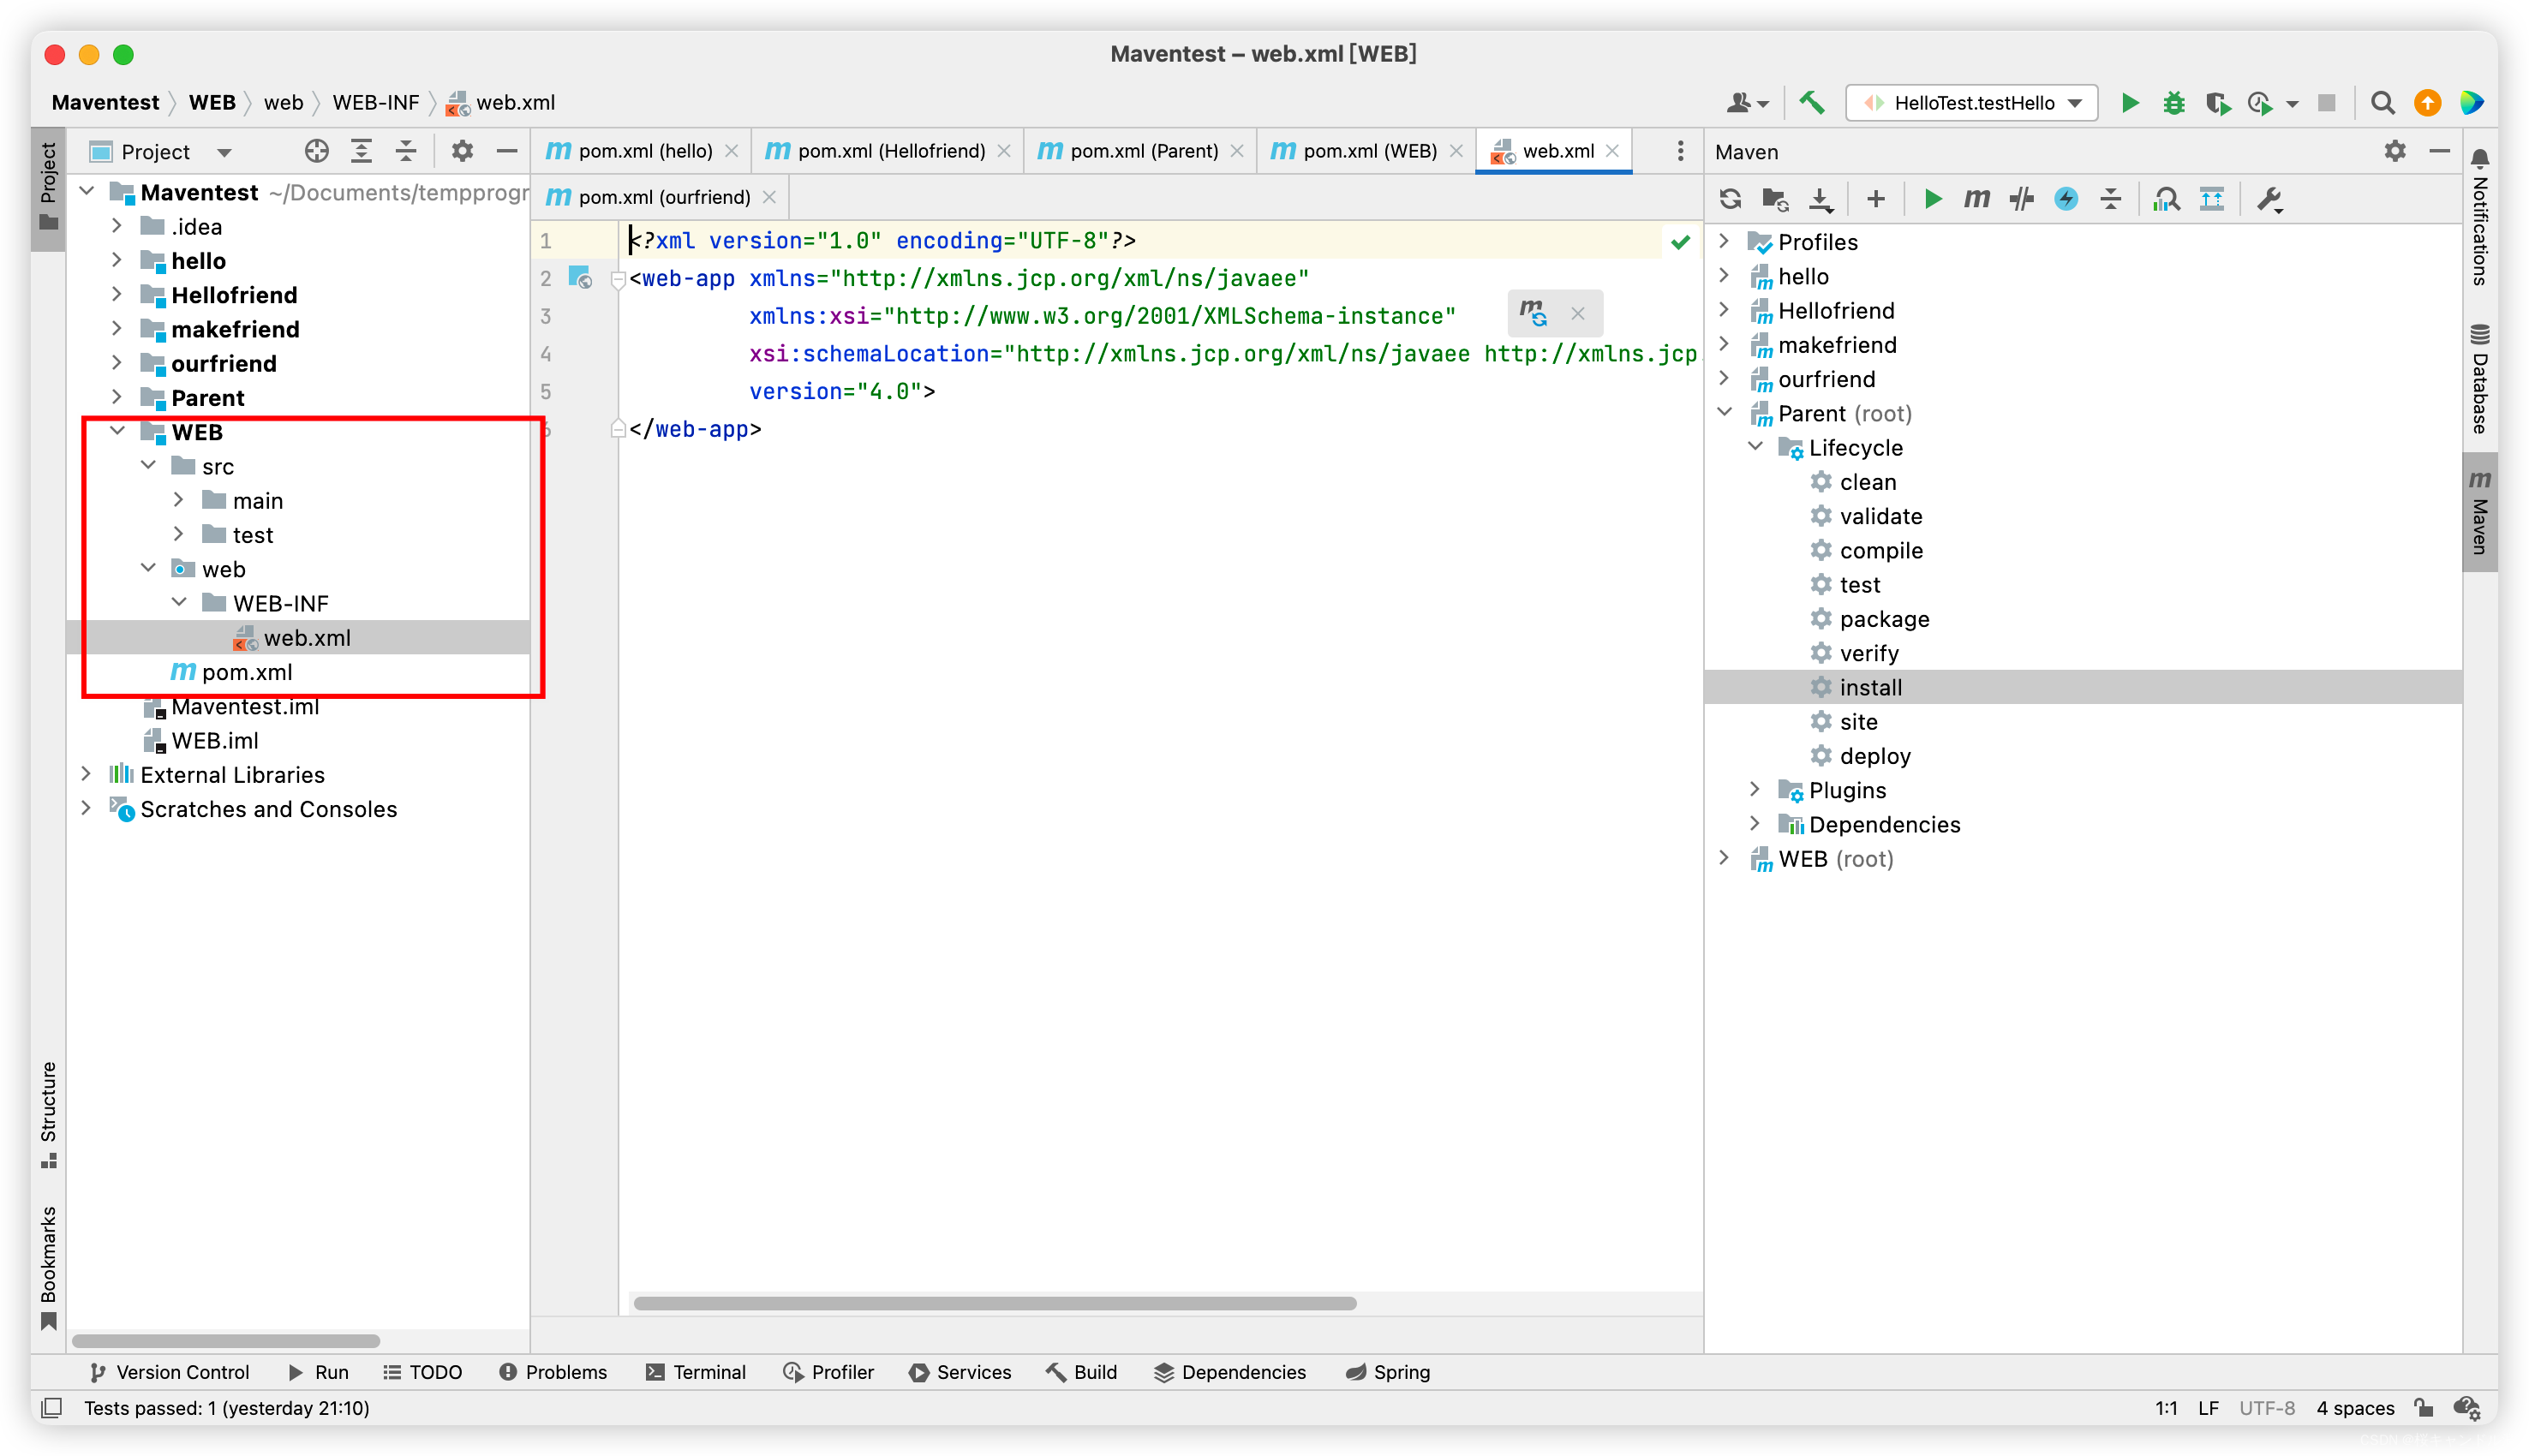The height and width of the screenshot is (1456, 2529).
Task: Toggle Maven offline mode
Action: pyautogui.click(x=2021, y=199)
